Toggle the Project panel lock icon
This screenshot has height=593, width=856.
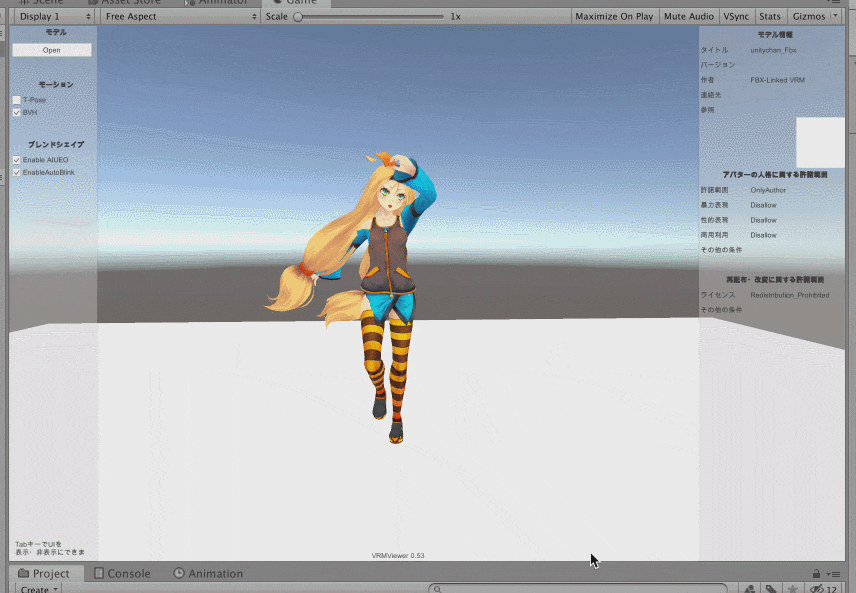(x=816, y=573)
